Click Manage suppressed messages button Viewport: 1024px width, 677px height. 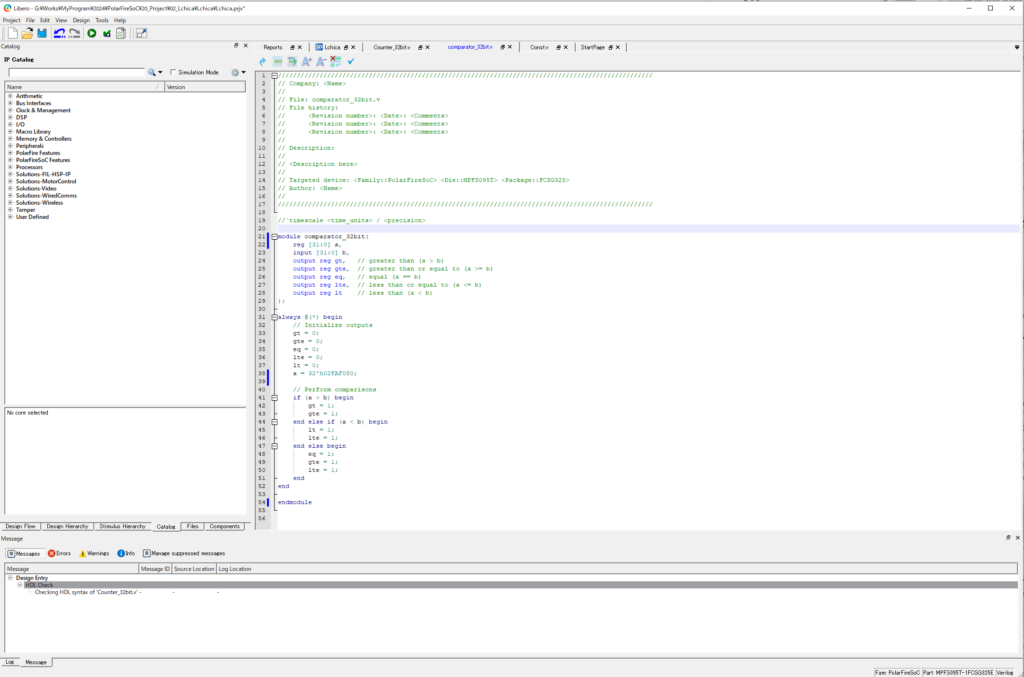pyautogui.click(x=184, y=553)
